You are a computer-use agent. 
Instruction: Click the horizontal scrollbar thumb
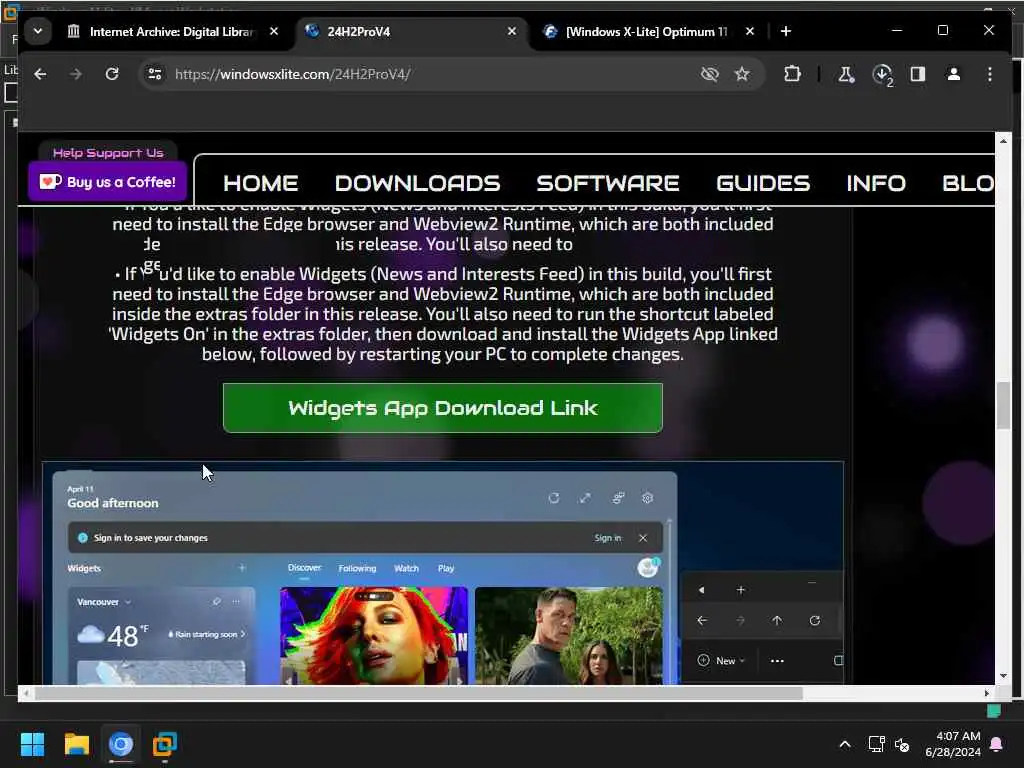click(x=418, y=694)
